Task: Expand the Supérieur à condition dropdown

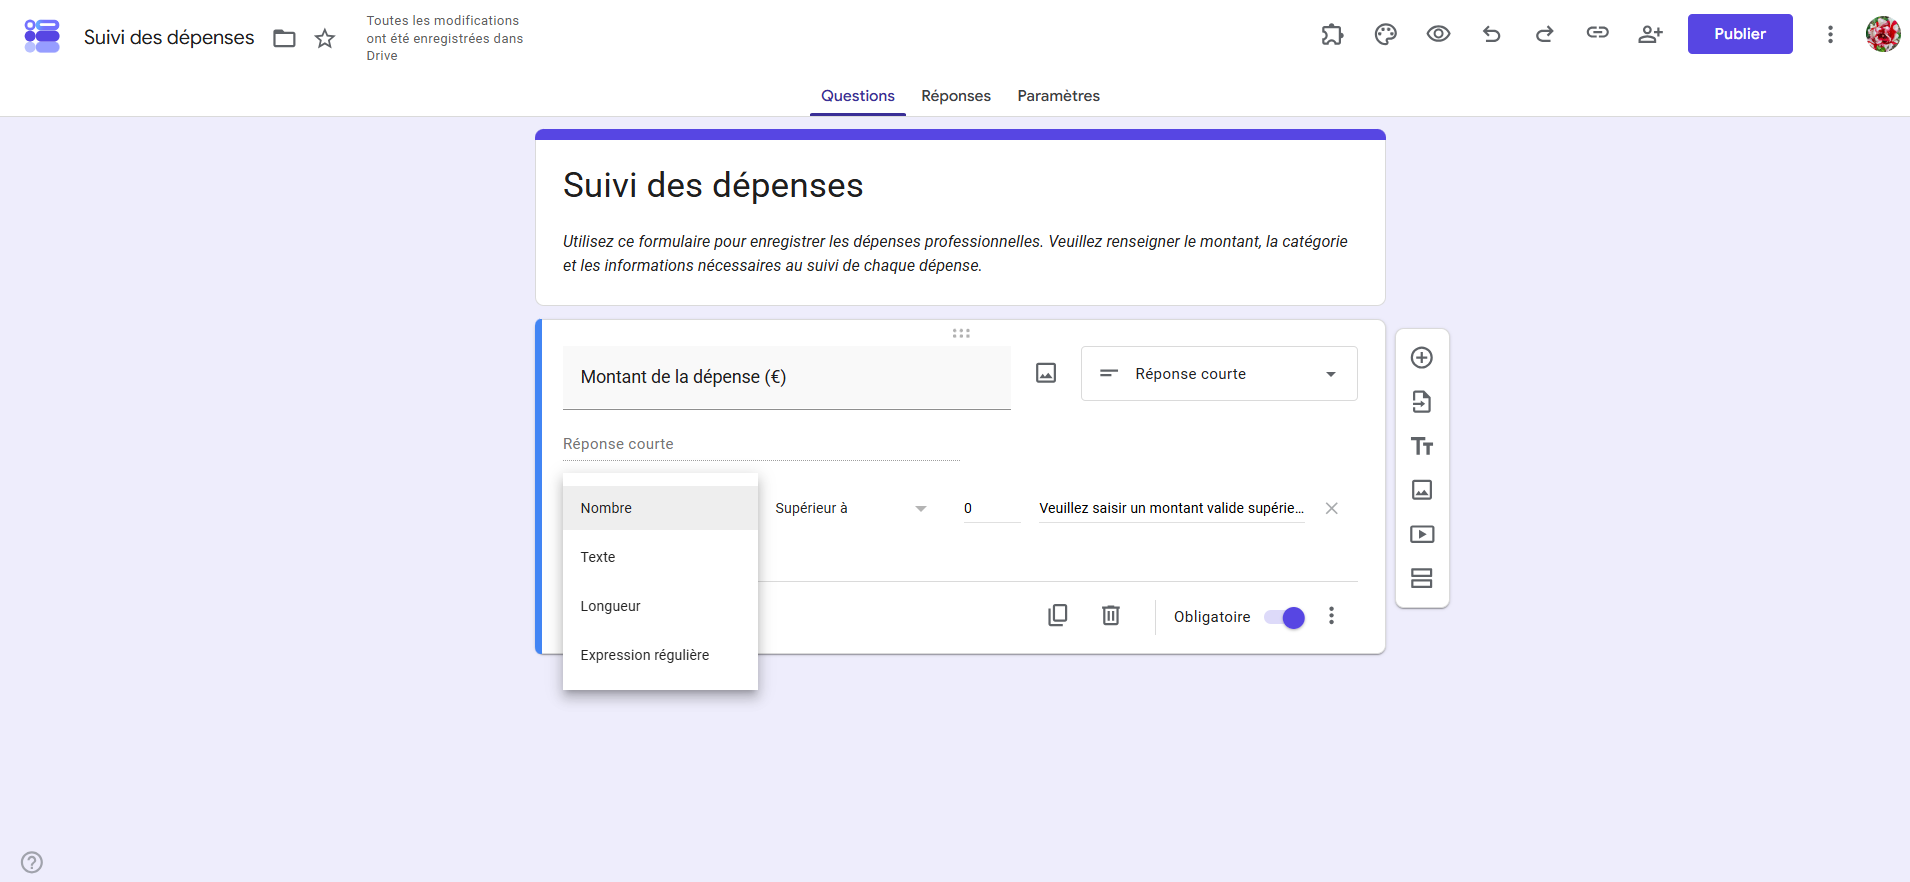Action: click(851, 508)
